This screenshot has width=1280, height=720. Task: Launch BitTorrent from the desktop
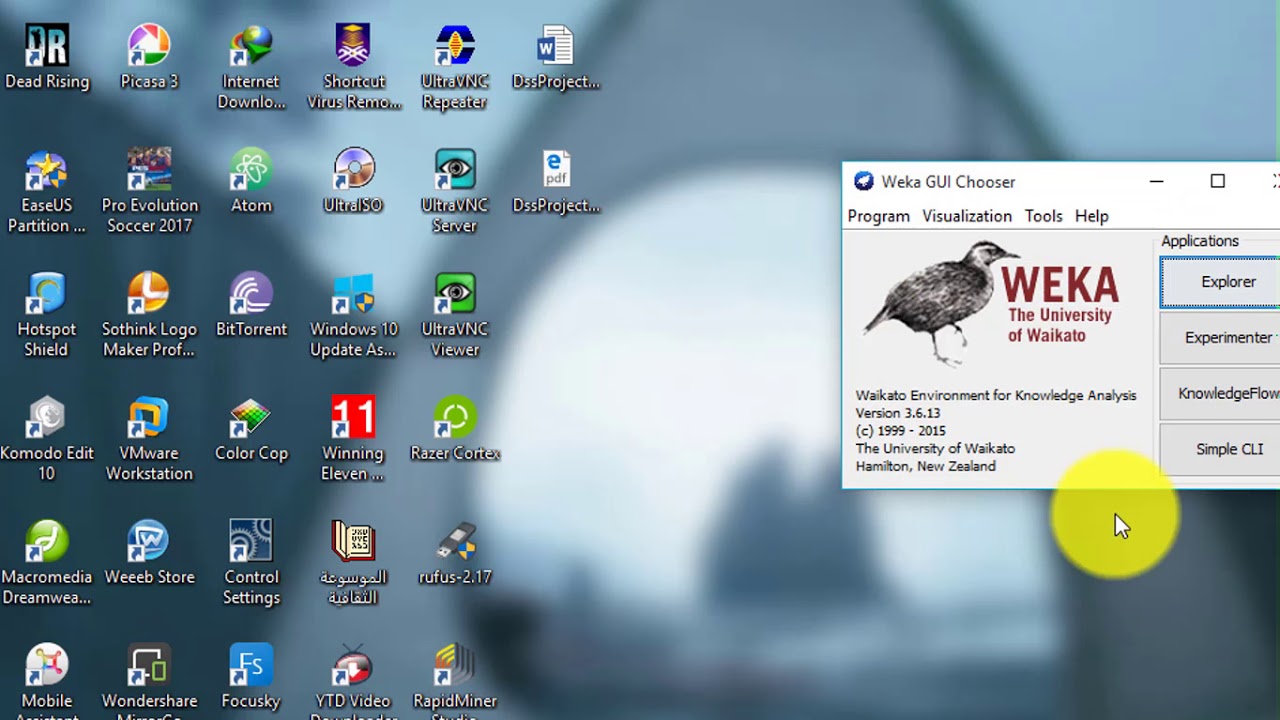[x=251, y=306]
